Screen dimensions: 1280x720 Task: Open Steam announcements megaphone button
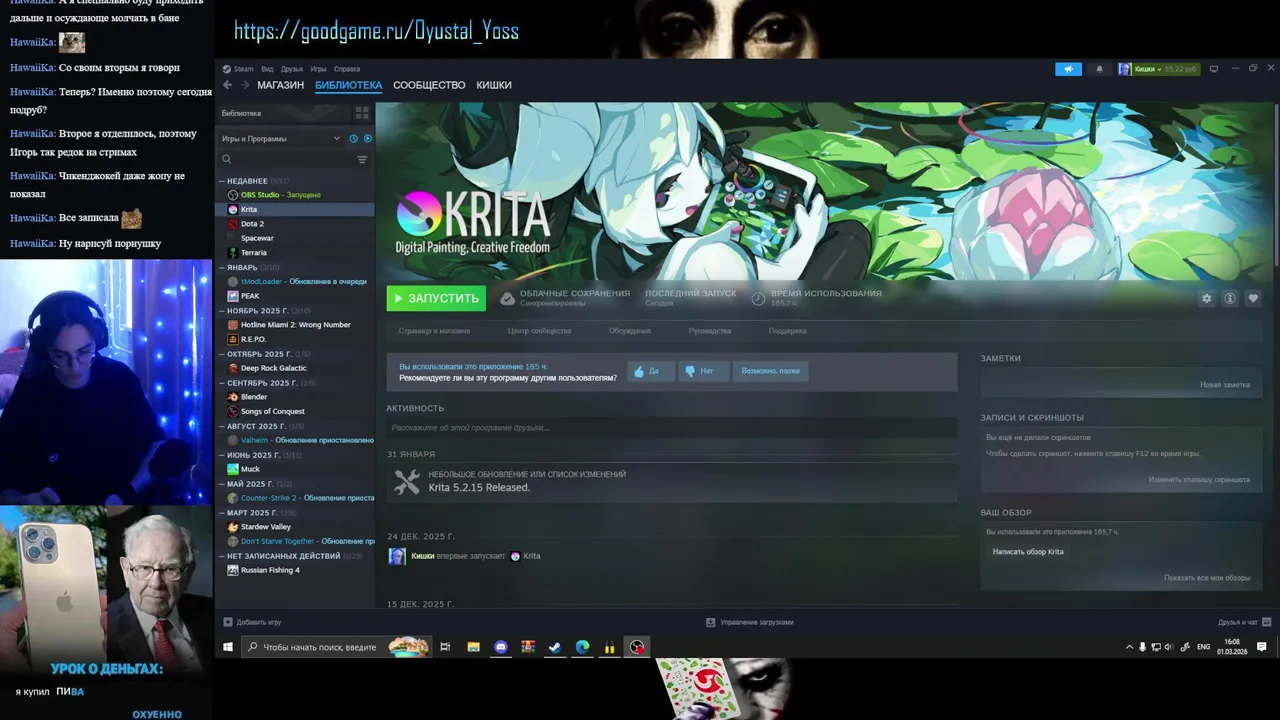coord(1068,69)
